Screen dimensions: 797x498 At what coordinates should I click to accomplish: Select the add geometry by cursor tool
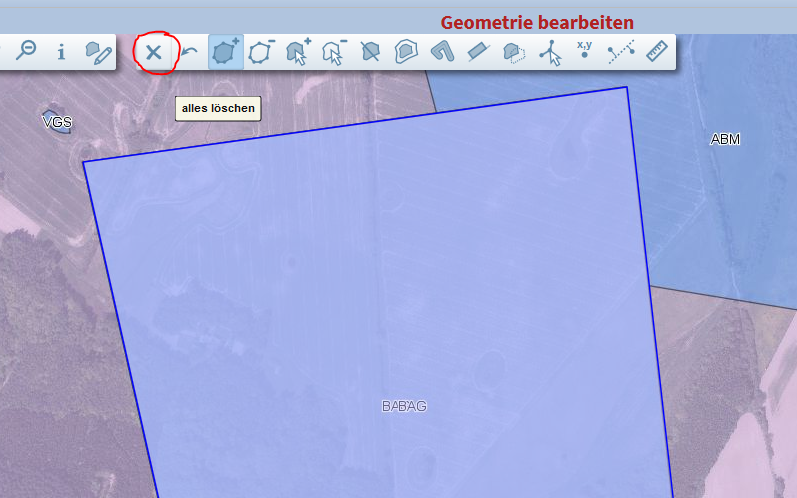(x=298, y=52)
